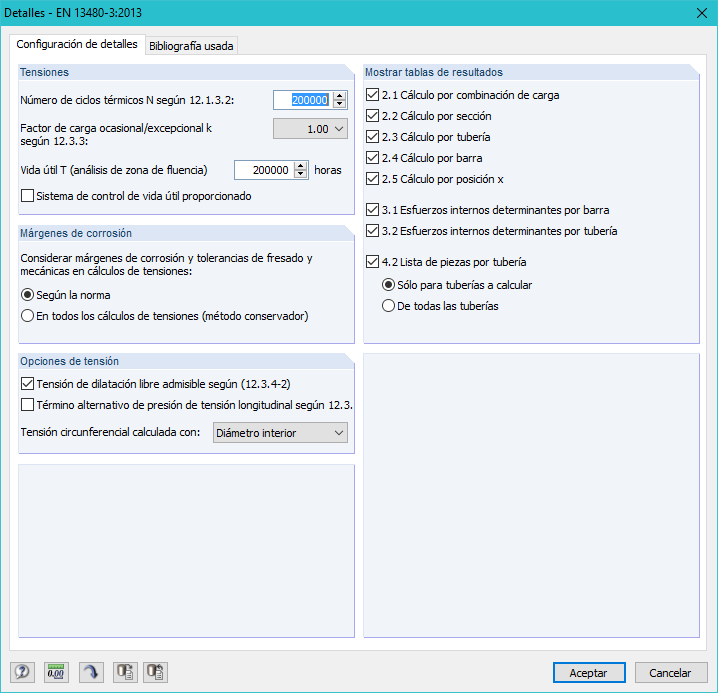Enable Término alternativo de presión checkbox

pyautogui.click(x=27, y=405)
